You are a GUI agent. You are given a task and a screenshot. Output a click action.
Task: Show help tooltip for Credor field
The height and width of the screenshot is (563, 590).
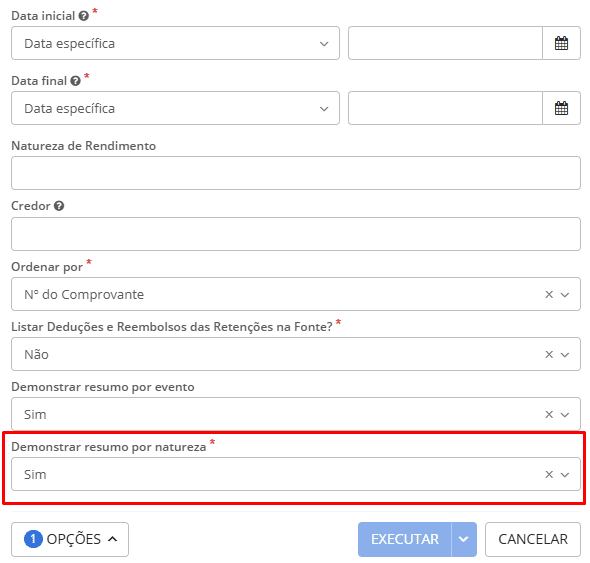(59, 206)
